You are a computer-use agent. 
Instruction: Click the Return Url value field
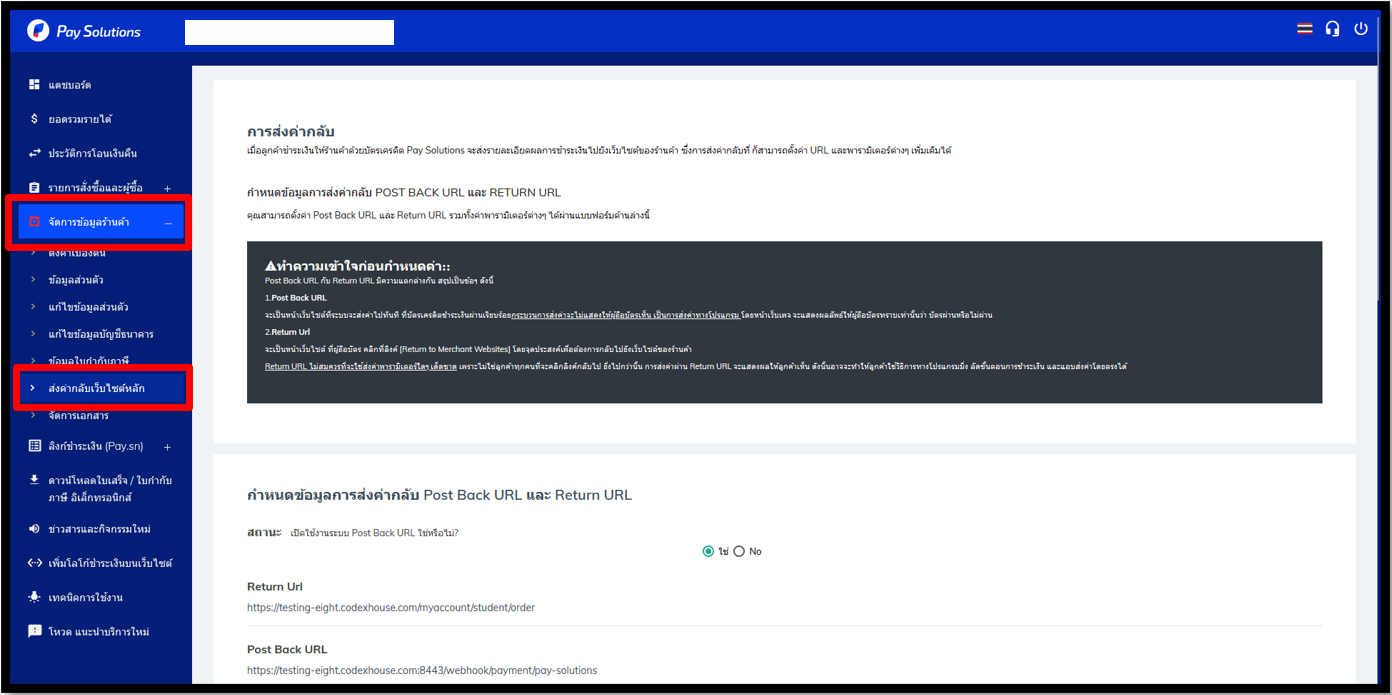point(391,607)
